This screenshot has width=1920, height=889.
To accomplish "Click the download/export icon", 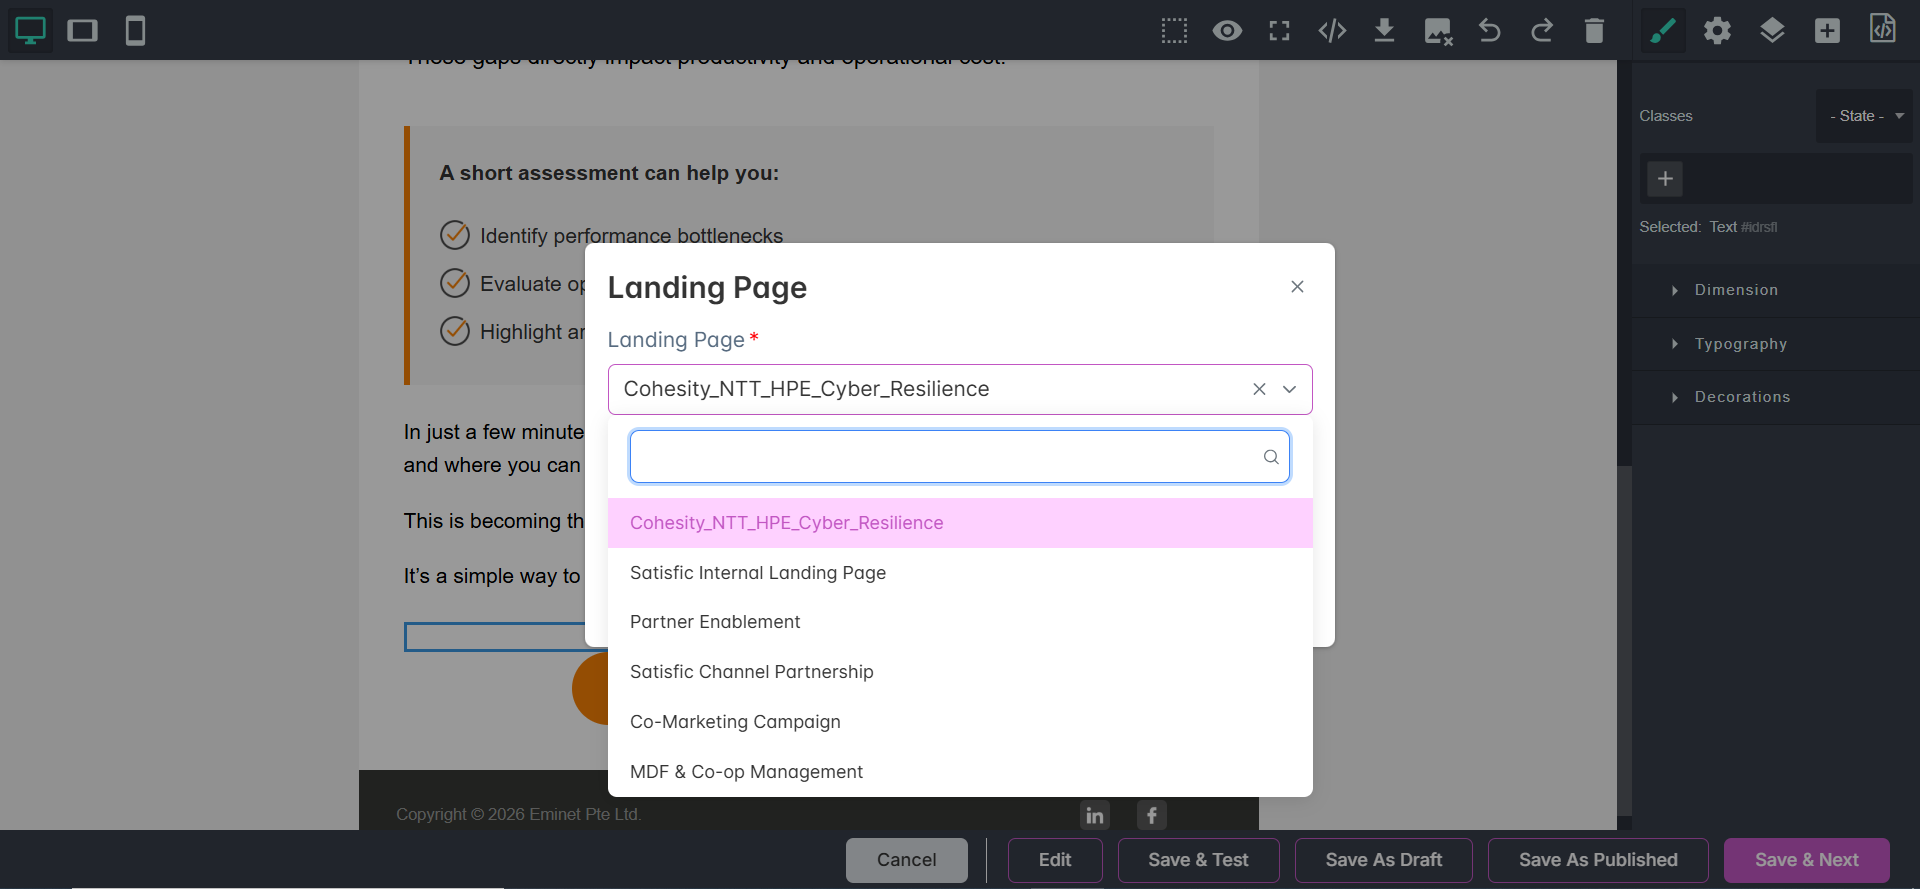I will (1384, 31).
